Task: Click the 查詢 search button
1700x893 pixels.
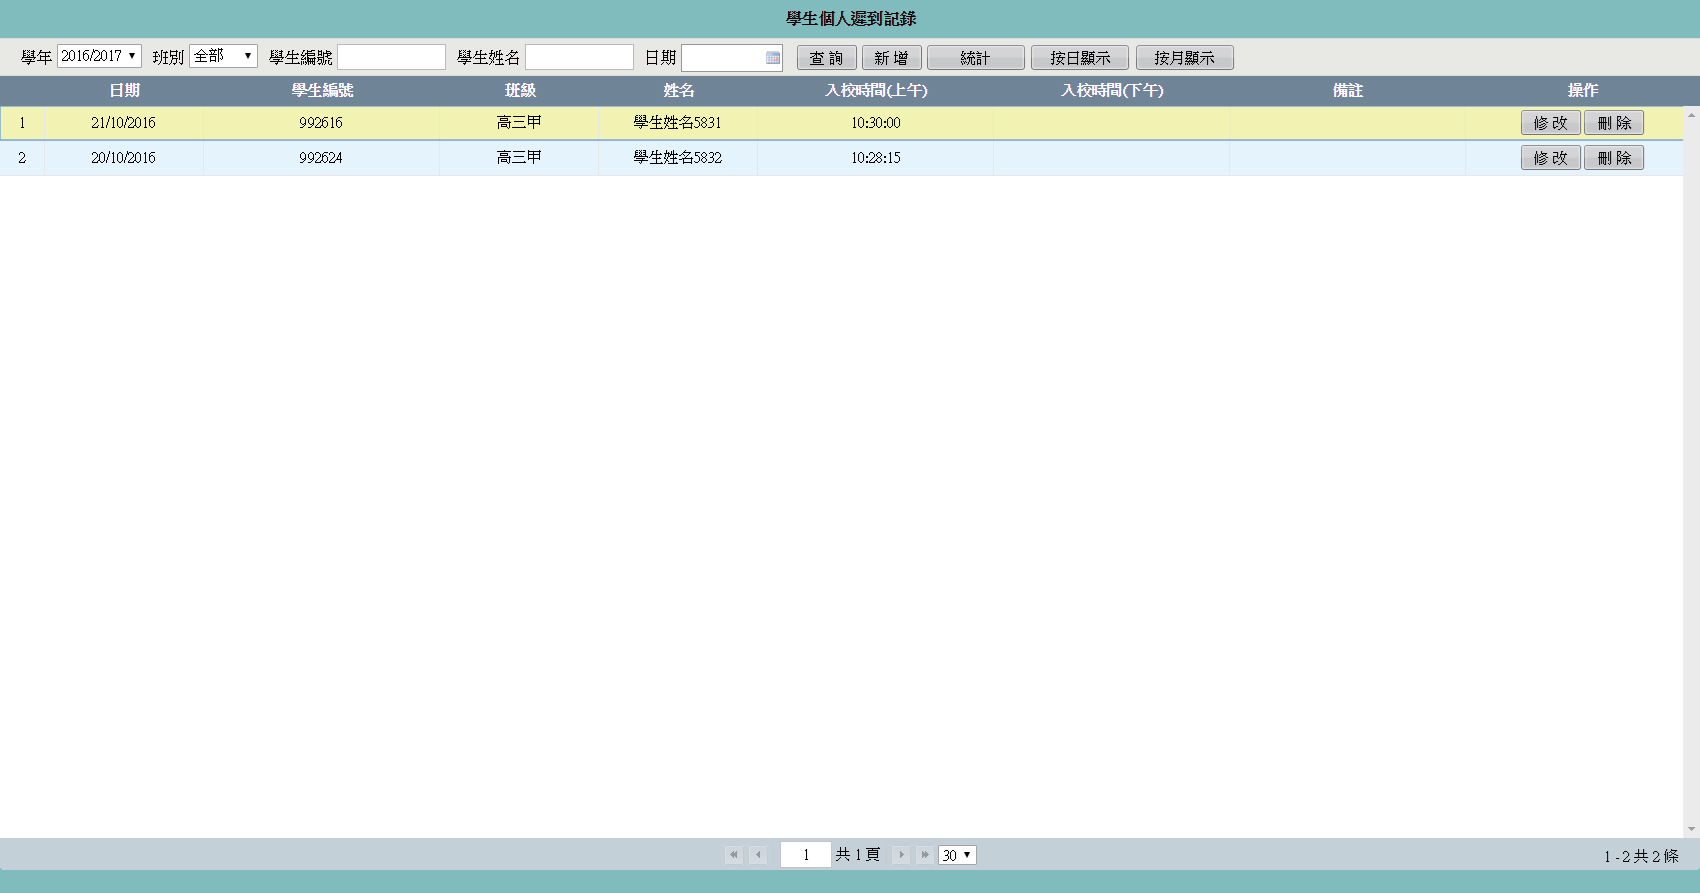Action: (826, 58)
